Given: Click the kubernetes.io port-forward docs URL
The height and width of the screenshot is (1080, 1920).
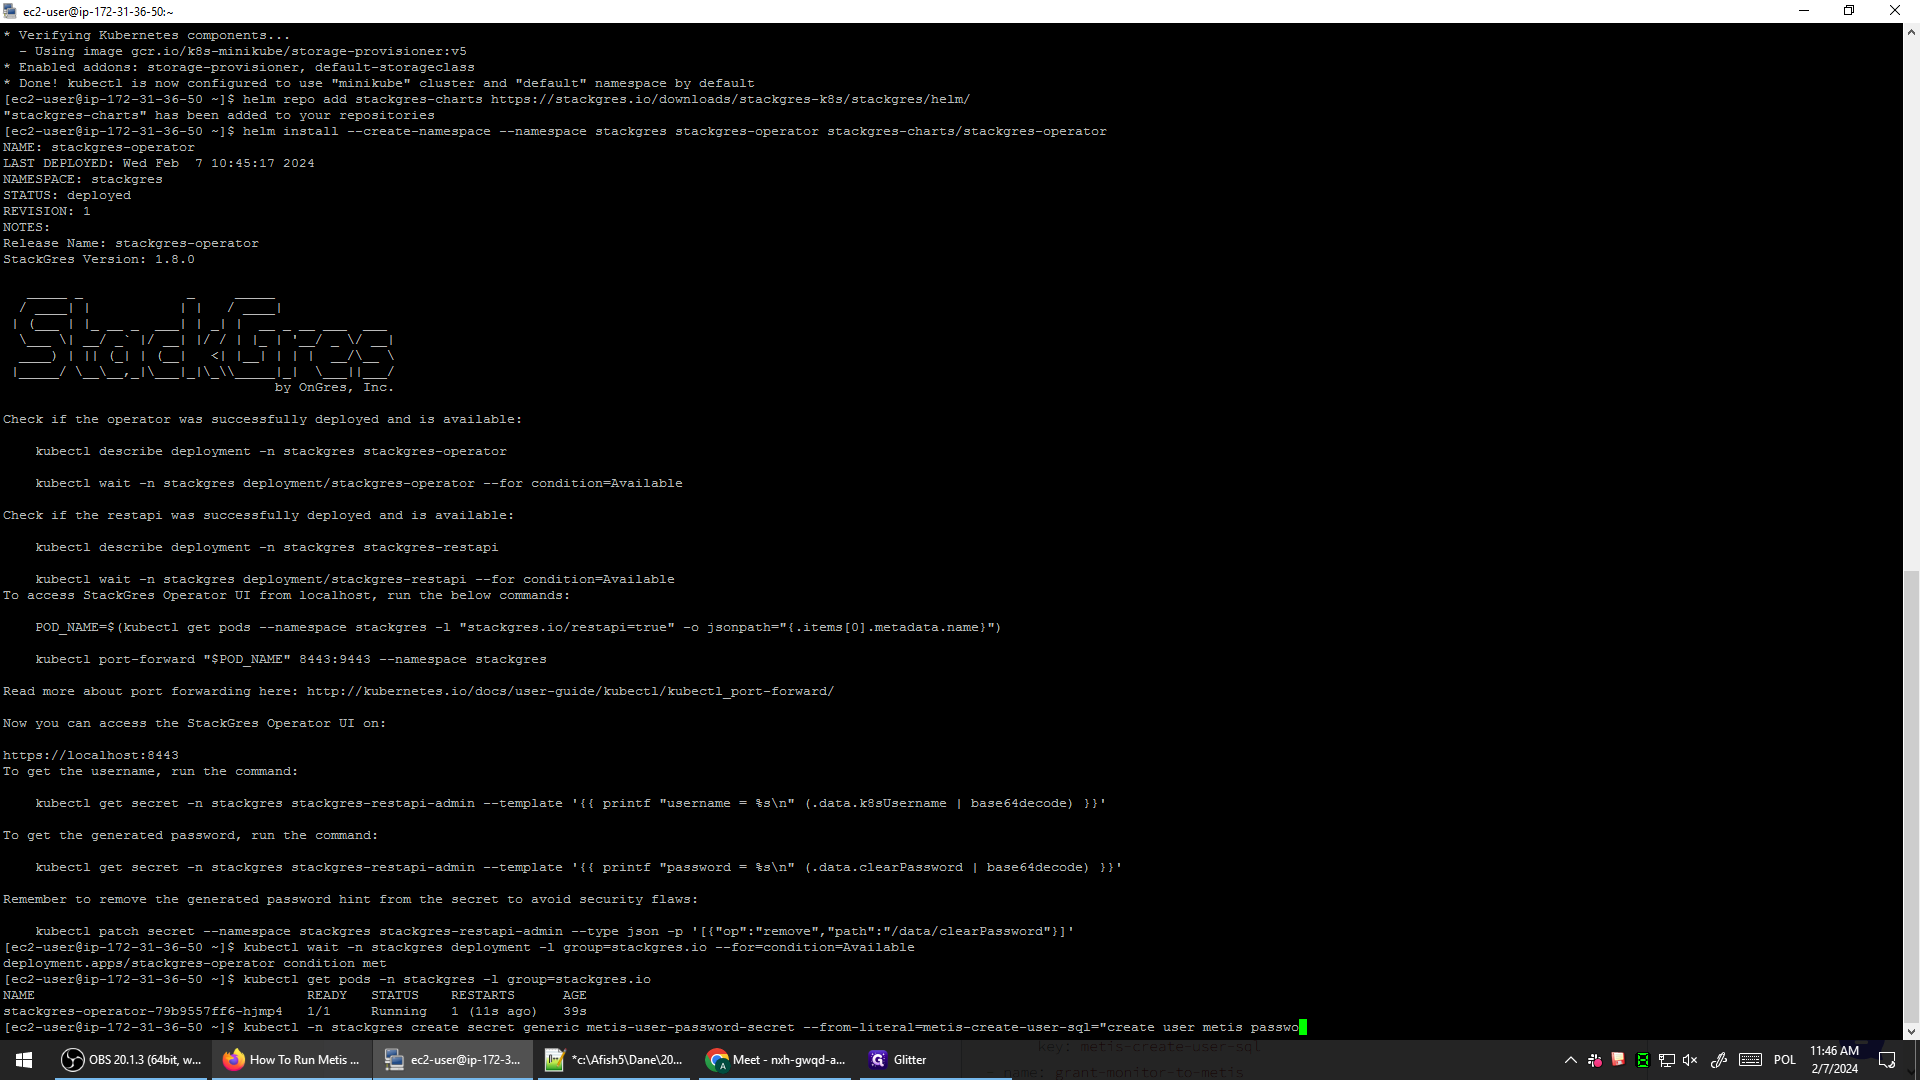Looking at the screenshot, I should pos(570,691).
